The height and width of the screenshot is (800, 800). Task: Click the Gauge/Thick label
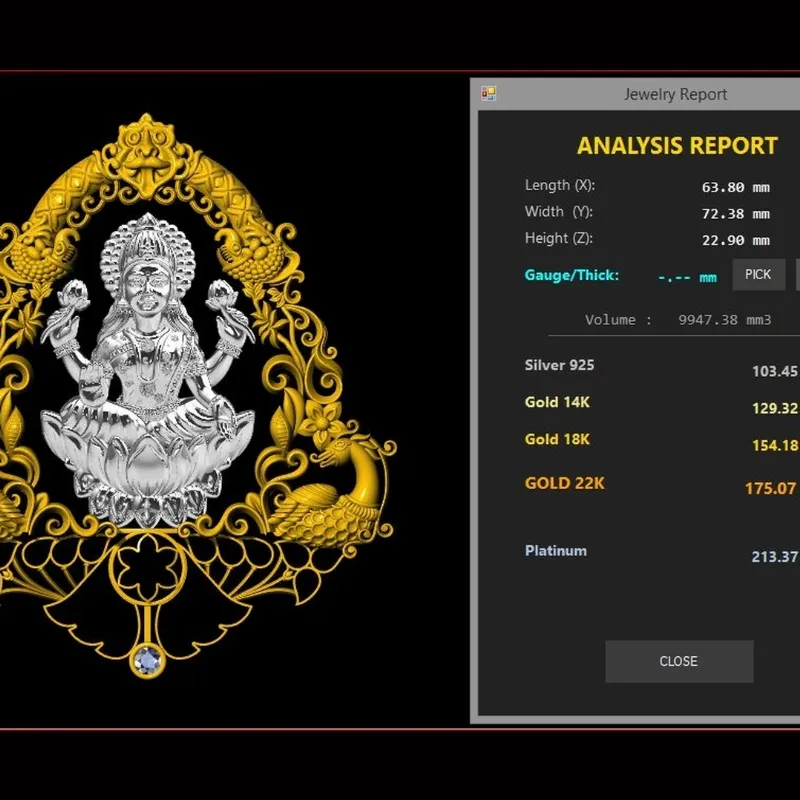click(571, 275)
